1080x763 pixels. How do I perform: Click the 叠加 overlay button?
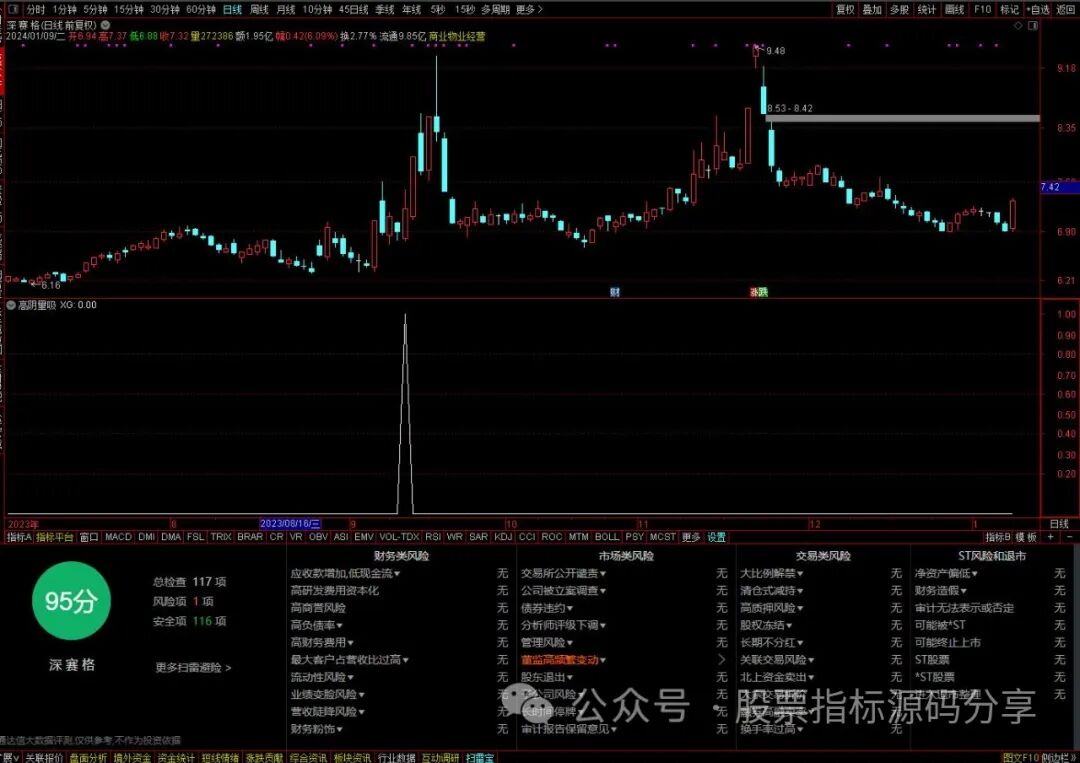click(x=872, y=10)
